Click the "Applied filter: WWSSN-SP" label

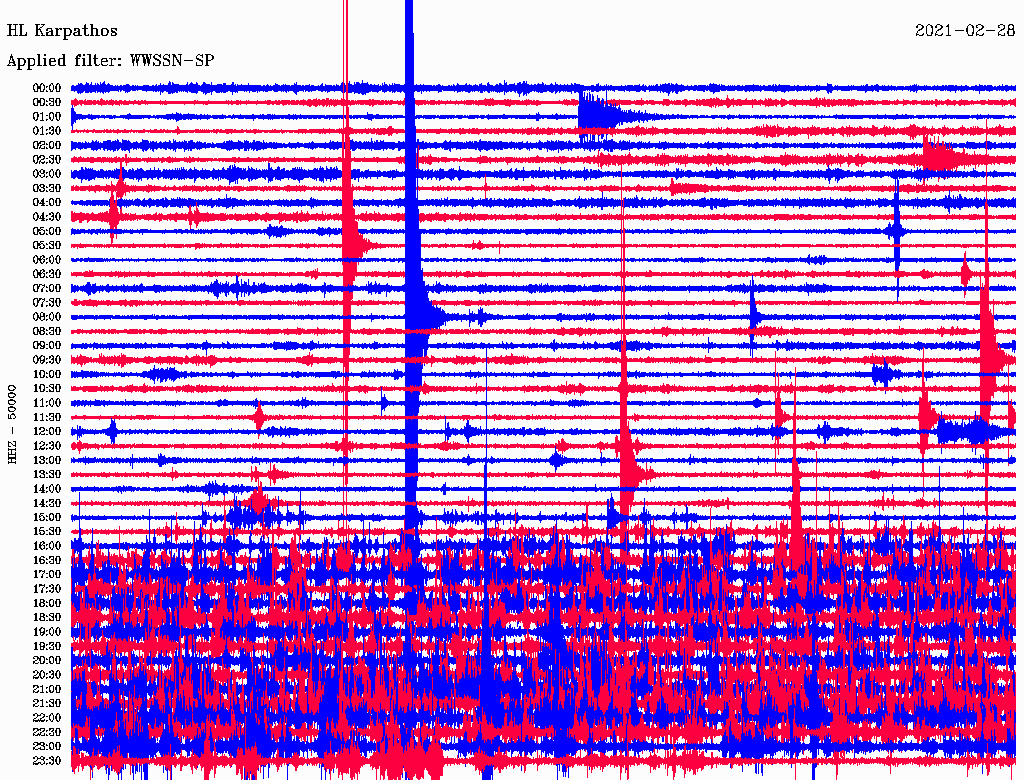click(x=110, y=61)
